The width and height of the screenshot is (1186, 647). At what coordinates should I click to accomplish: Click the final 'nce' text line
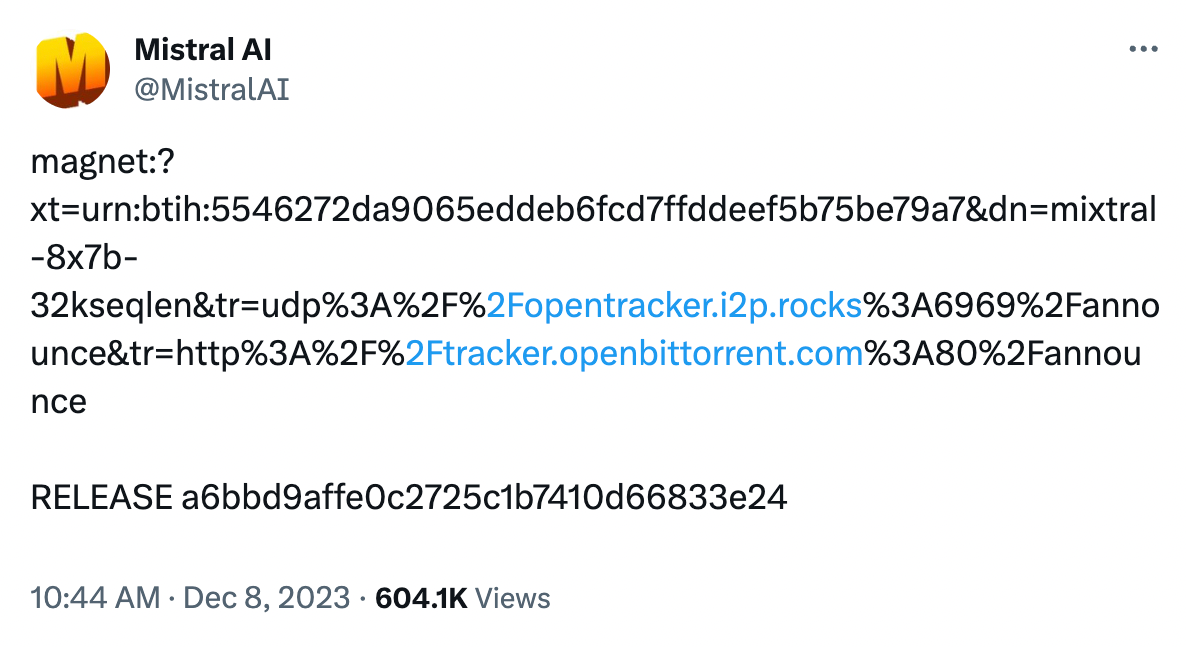coord(58,402)
